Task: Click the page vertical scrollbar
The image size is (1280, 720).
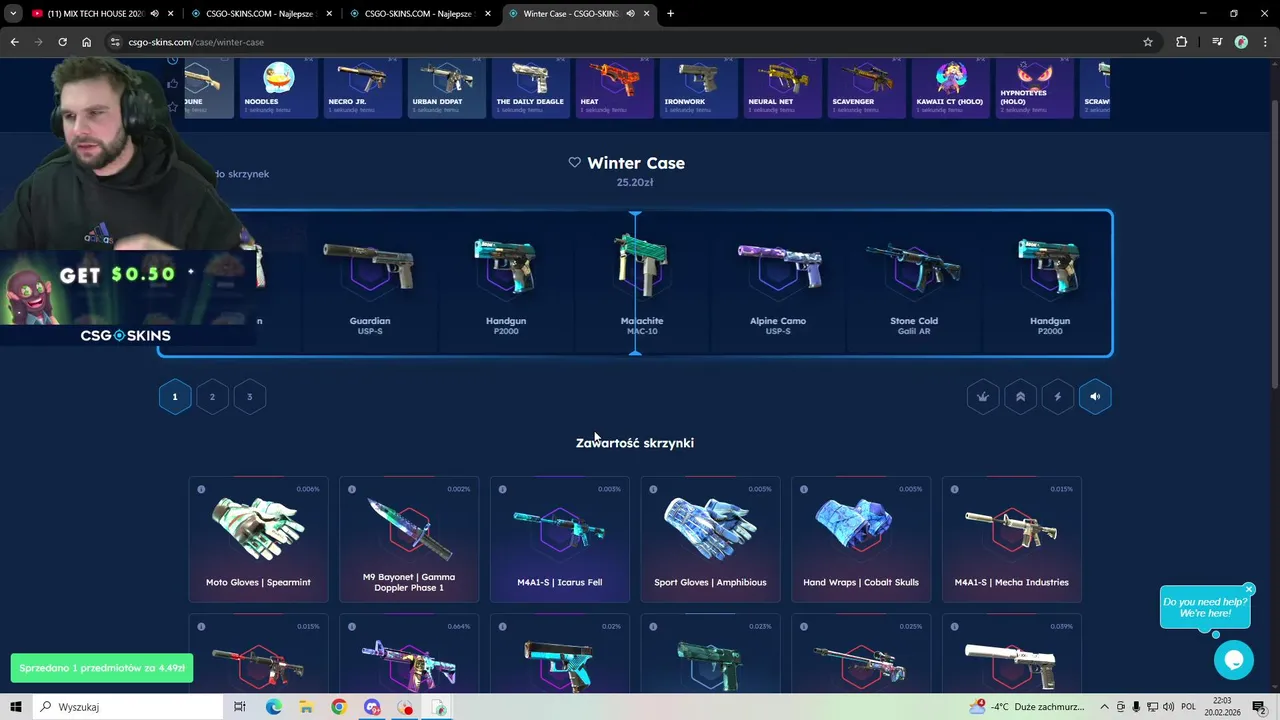Action: click(1274, 245)
